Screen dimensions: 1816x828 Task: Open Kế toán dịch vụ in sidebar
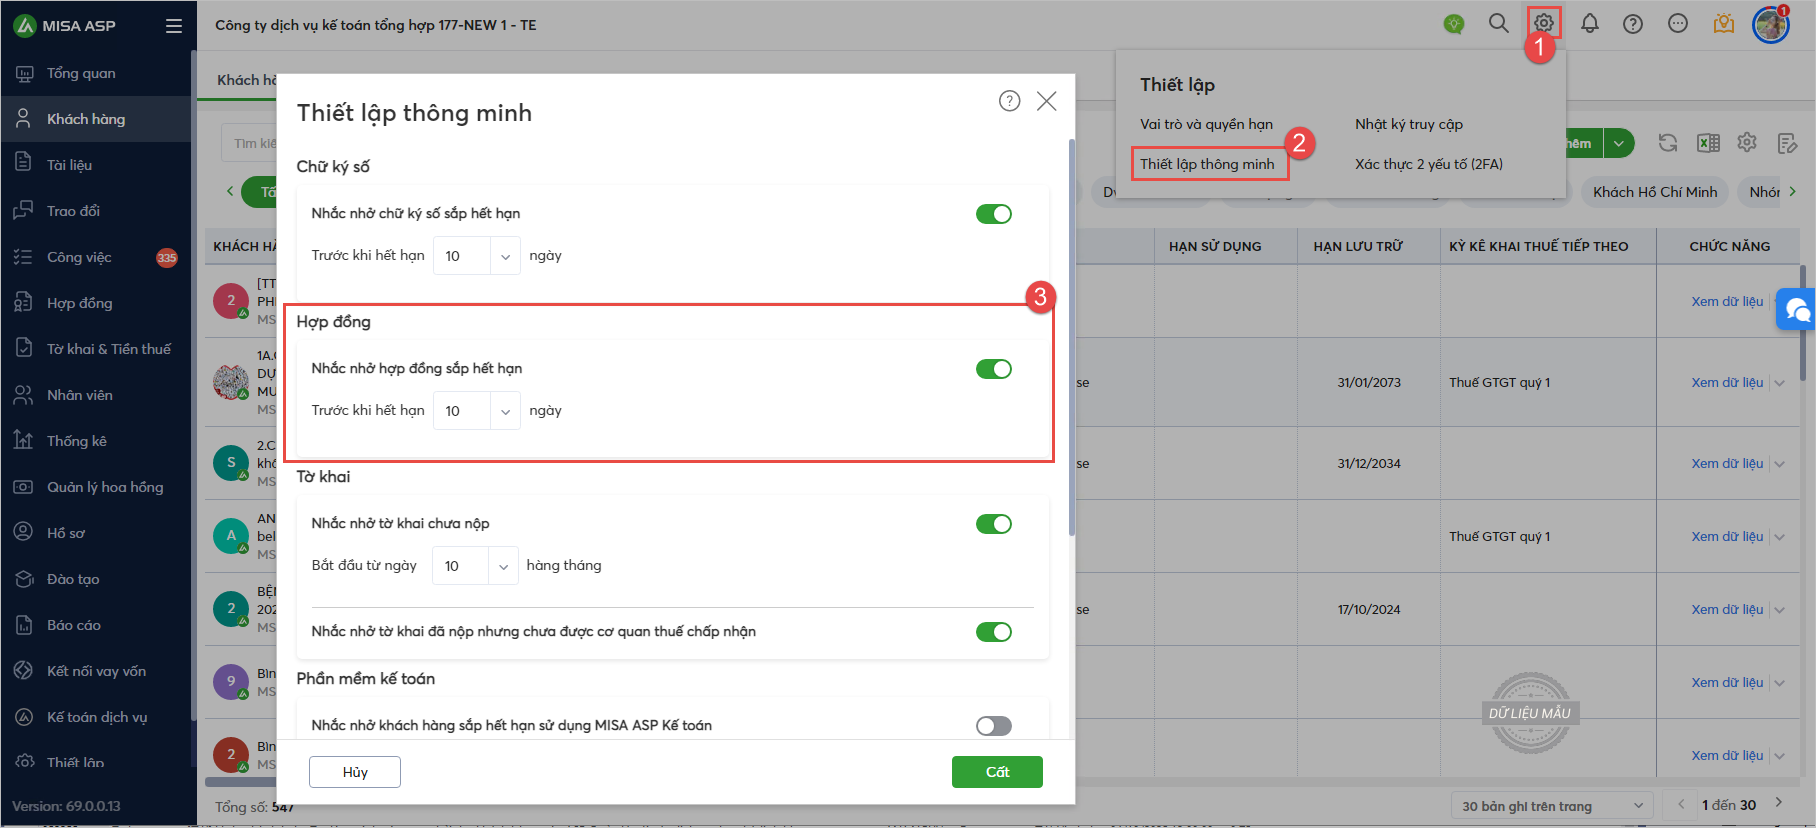(95, 717)
